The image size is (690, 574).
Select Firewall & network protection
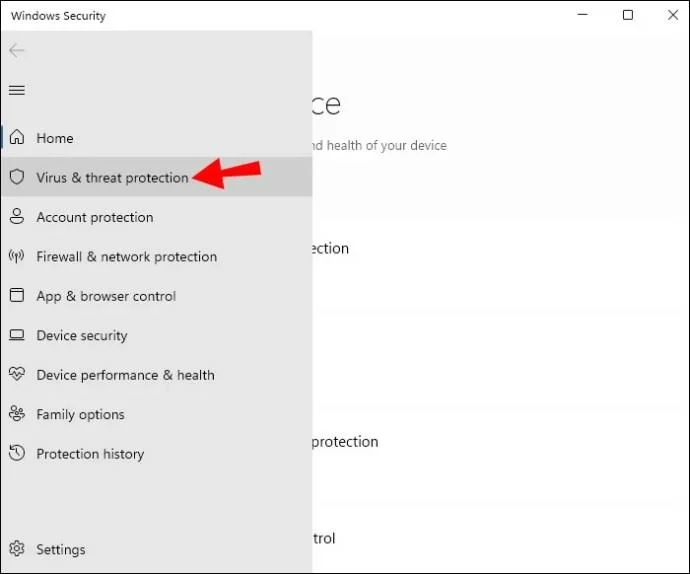(x=127, y=257)
